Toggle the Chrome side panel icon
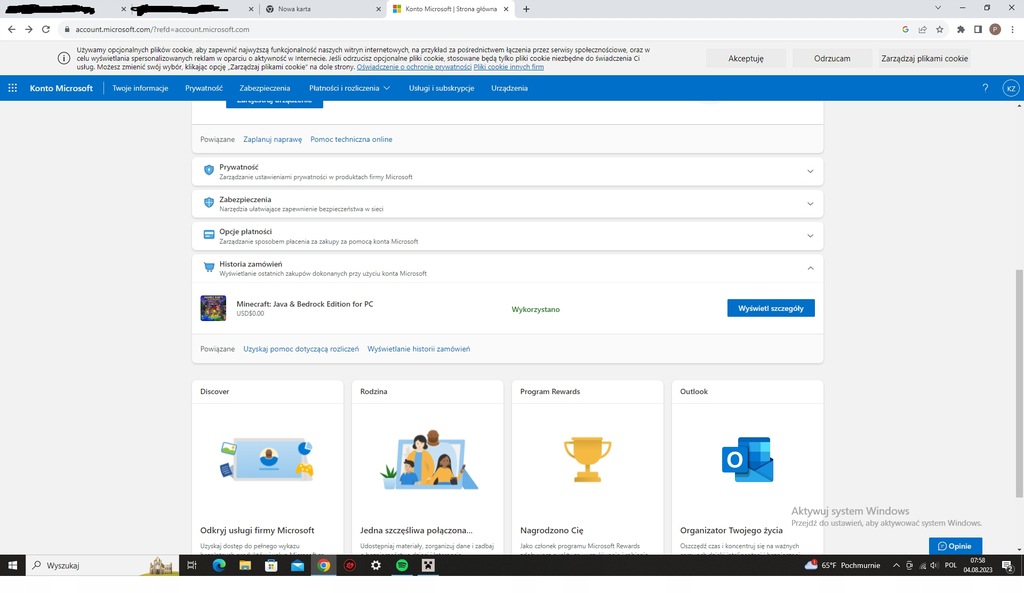This screenshot has width=1024, height=593. point(978,30)
